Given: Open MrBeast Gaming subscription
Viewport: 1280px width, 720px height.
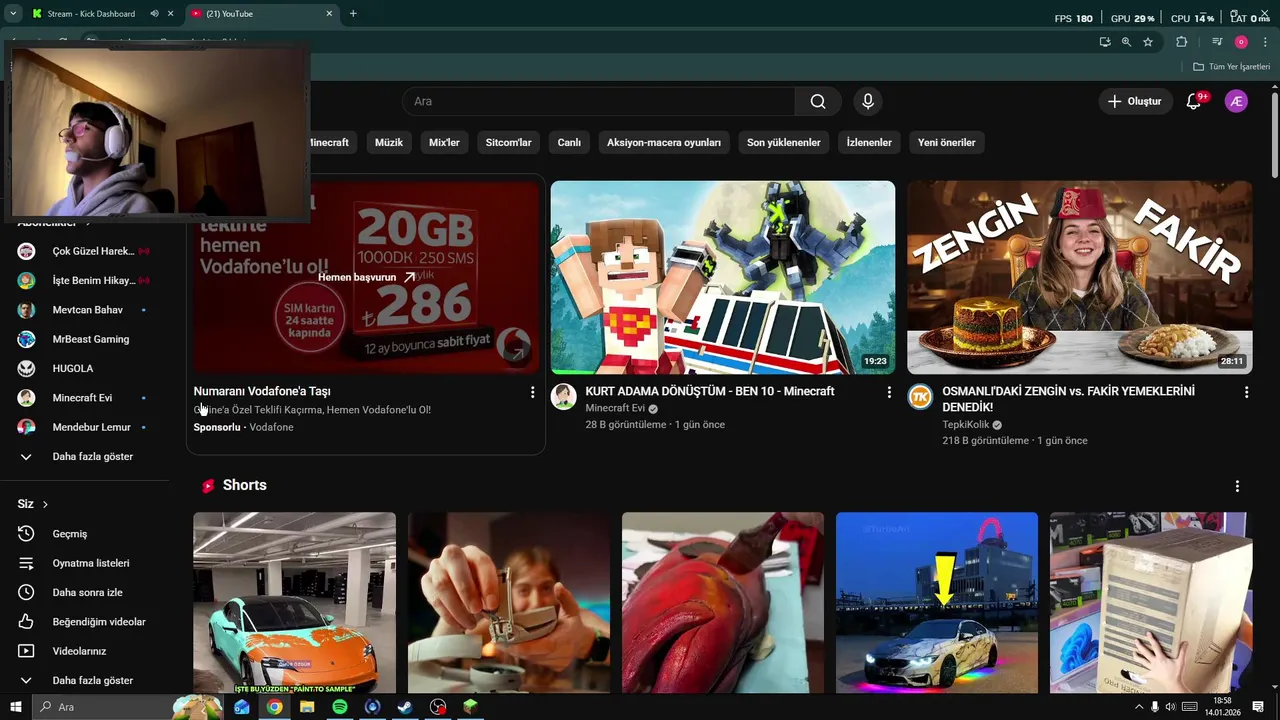Looking at the screenshot, I should (x=90, y=339).
